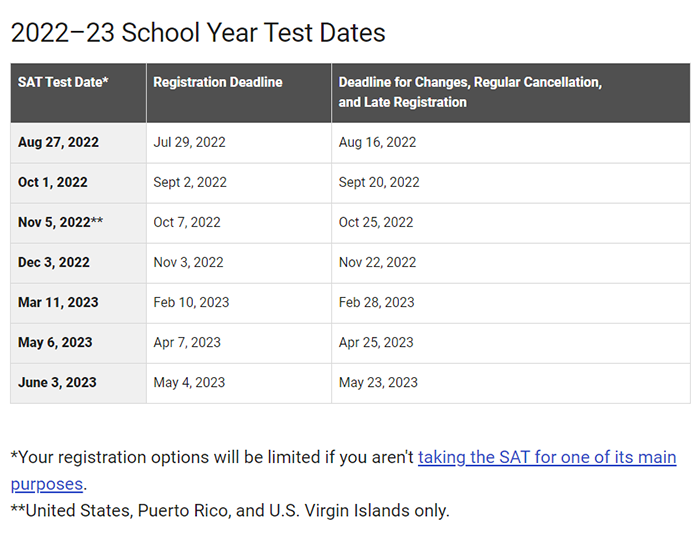Click the Jul 29, 2022 registration deadline cell
Screen dimensions: 700x559
190,142
